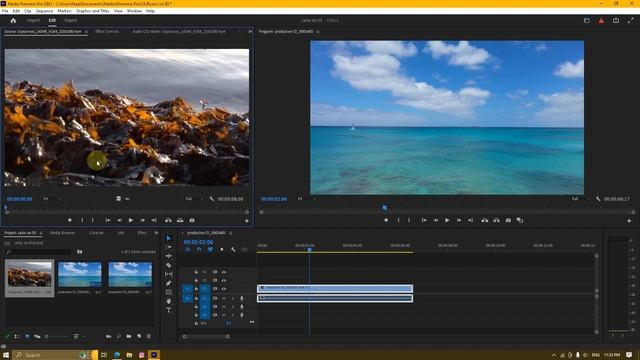Click New Item icon in Project panel

click(x=139, y=336)
